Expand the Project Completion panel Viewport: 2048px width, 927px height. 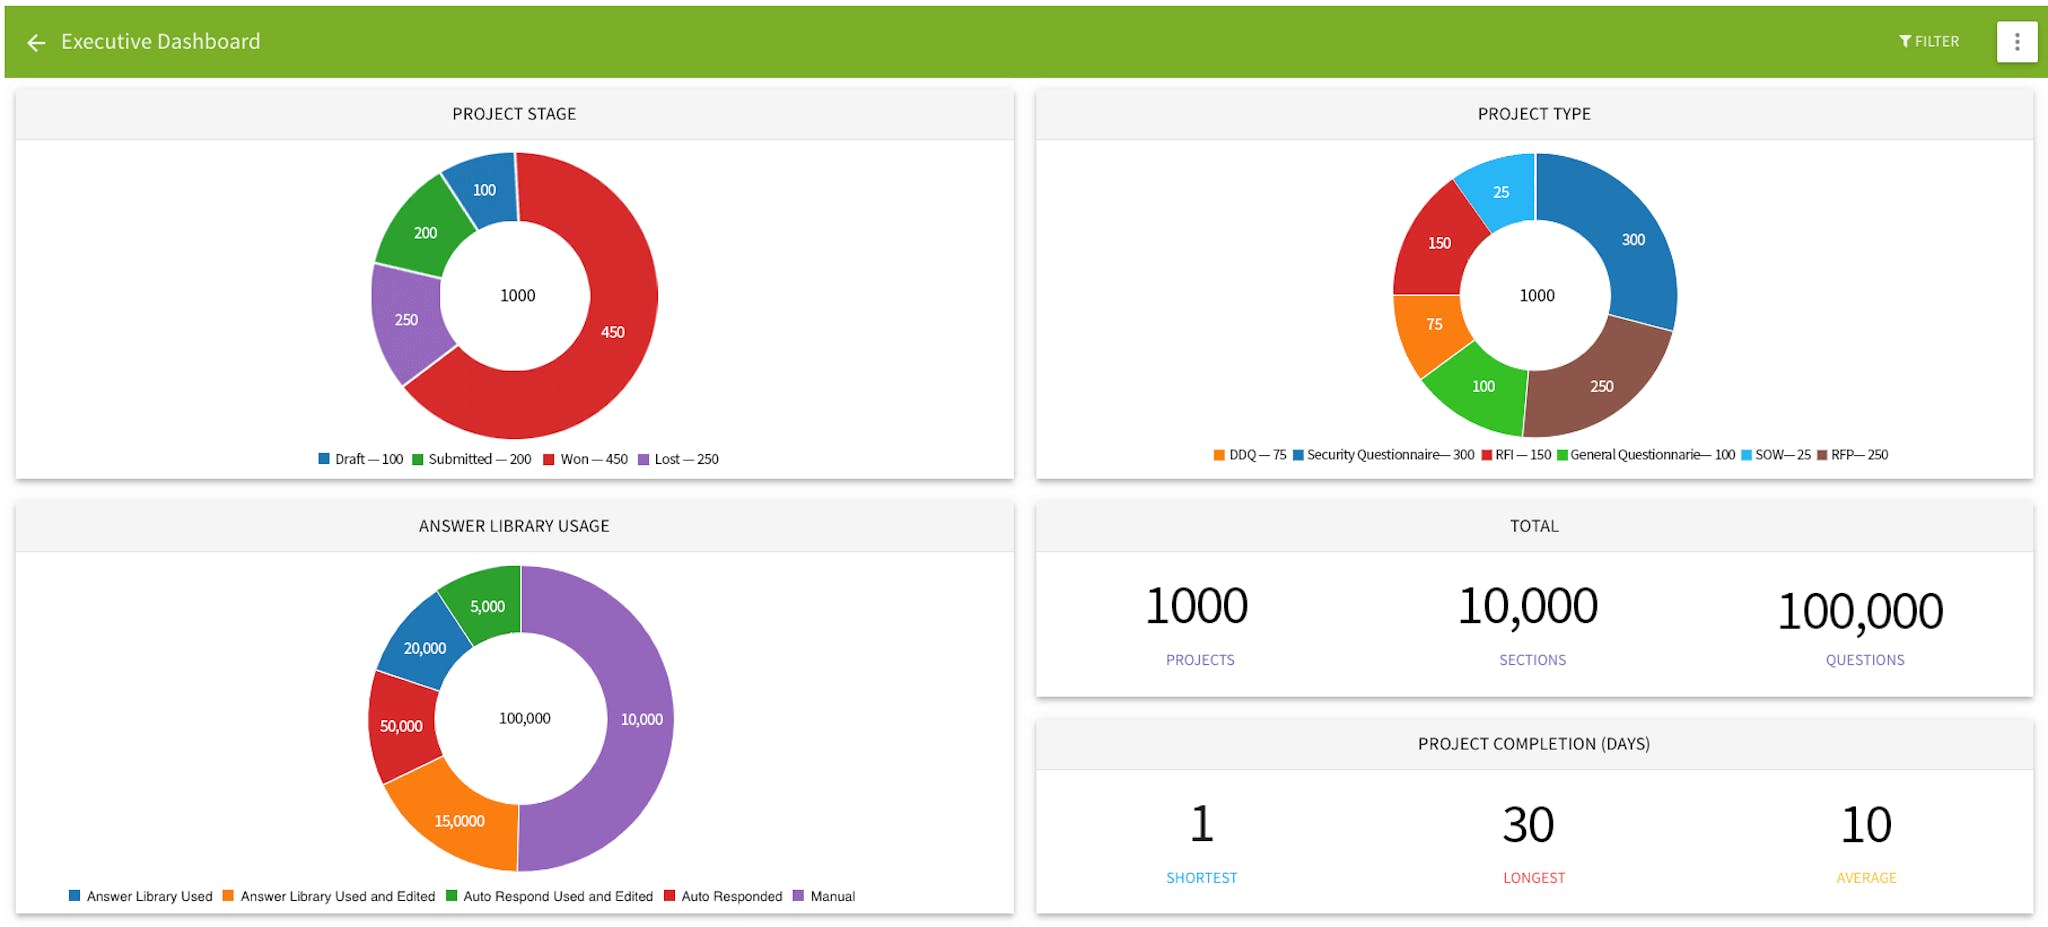click(x=1533, y=743)
